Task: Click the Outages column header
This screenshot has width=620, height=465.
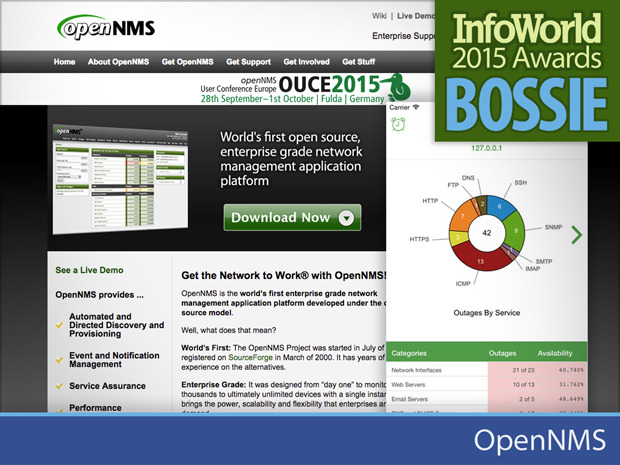Action: 502,353
